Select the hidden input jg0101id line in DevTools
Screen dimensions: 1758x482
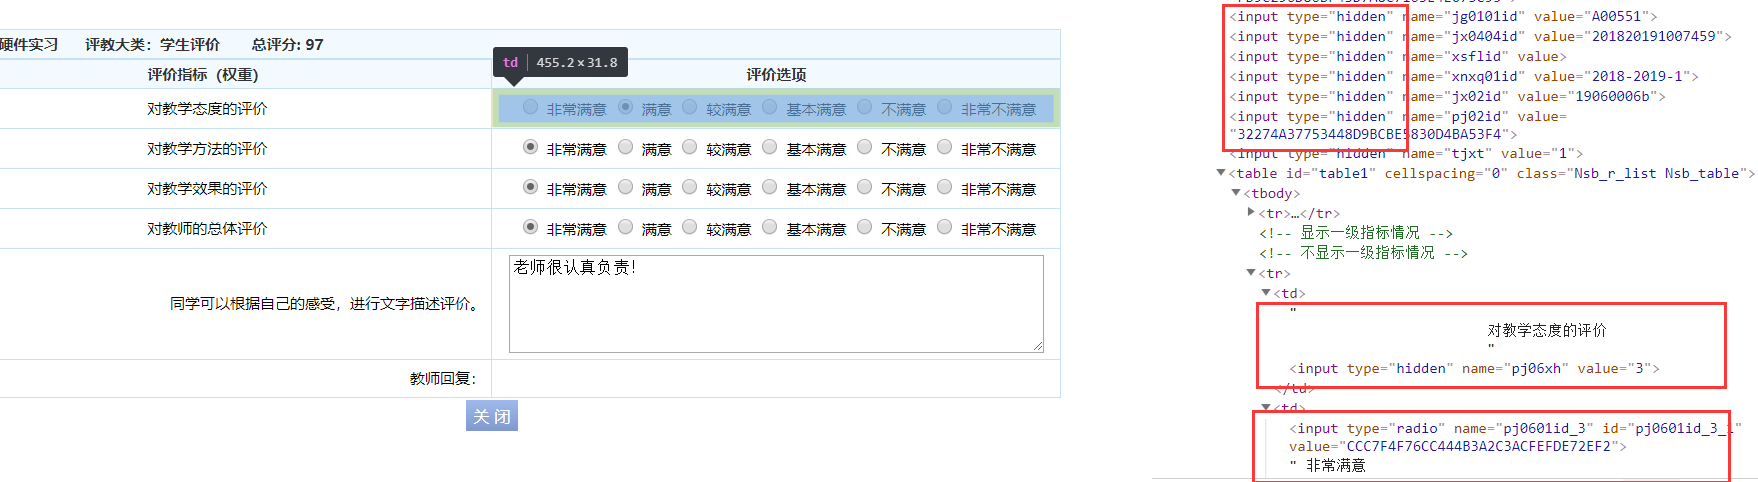pyautogui.click(x=1443, y=16)
